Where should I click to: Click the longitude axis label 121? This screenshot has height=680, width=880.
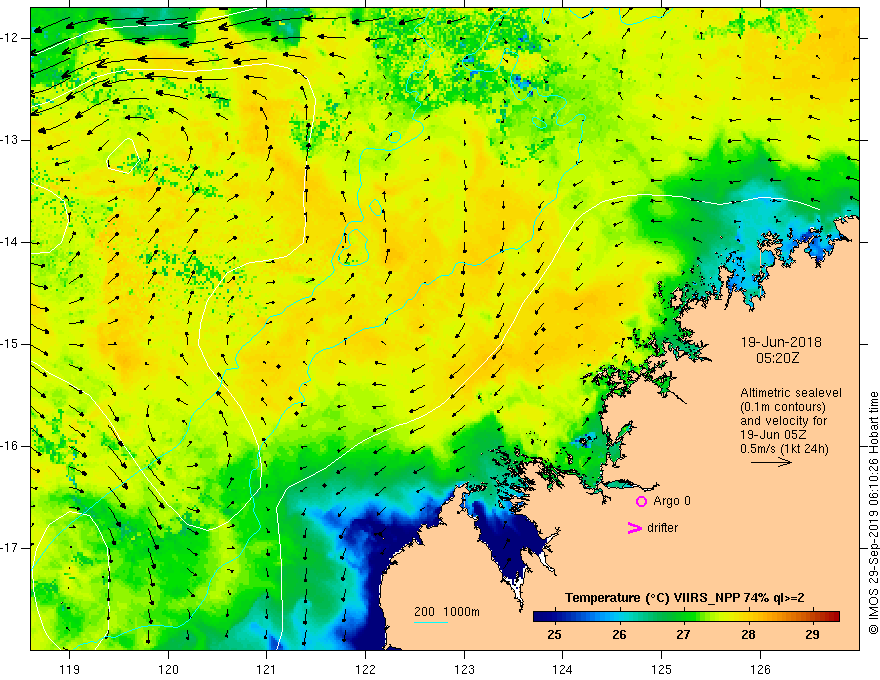(x=267, y=669)
